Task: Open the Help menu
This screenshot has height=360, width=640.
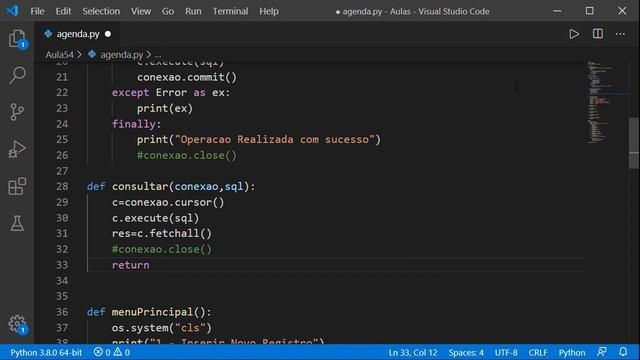Action: click(269, 11)
